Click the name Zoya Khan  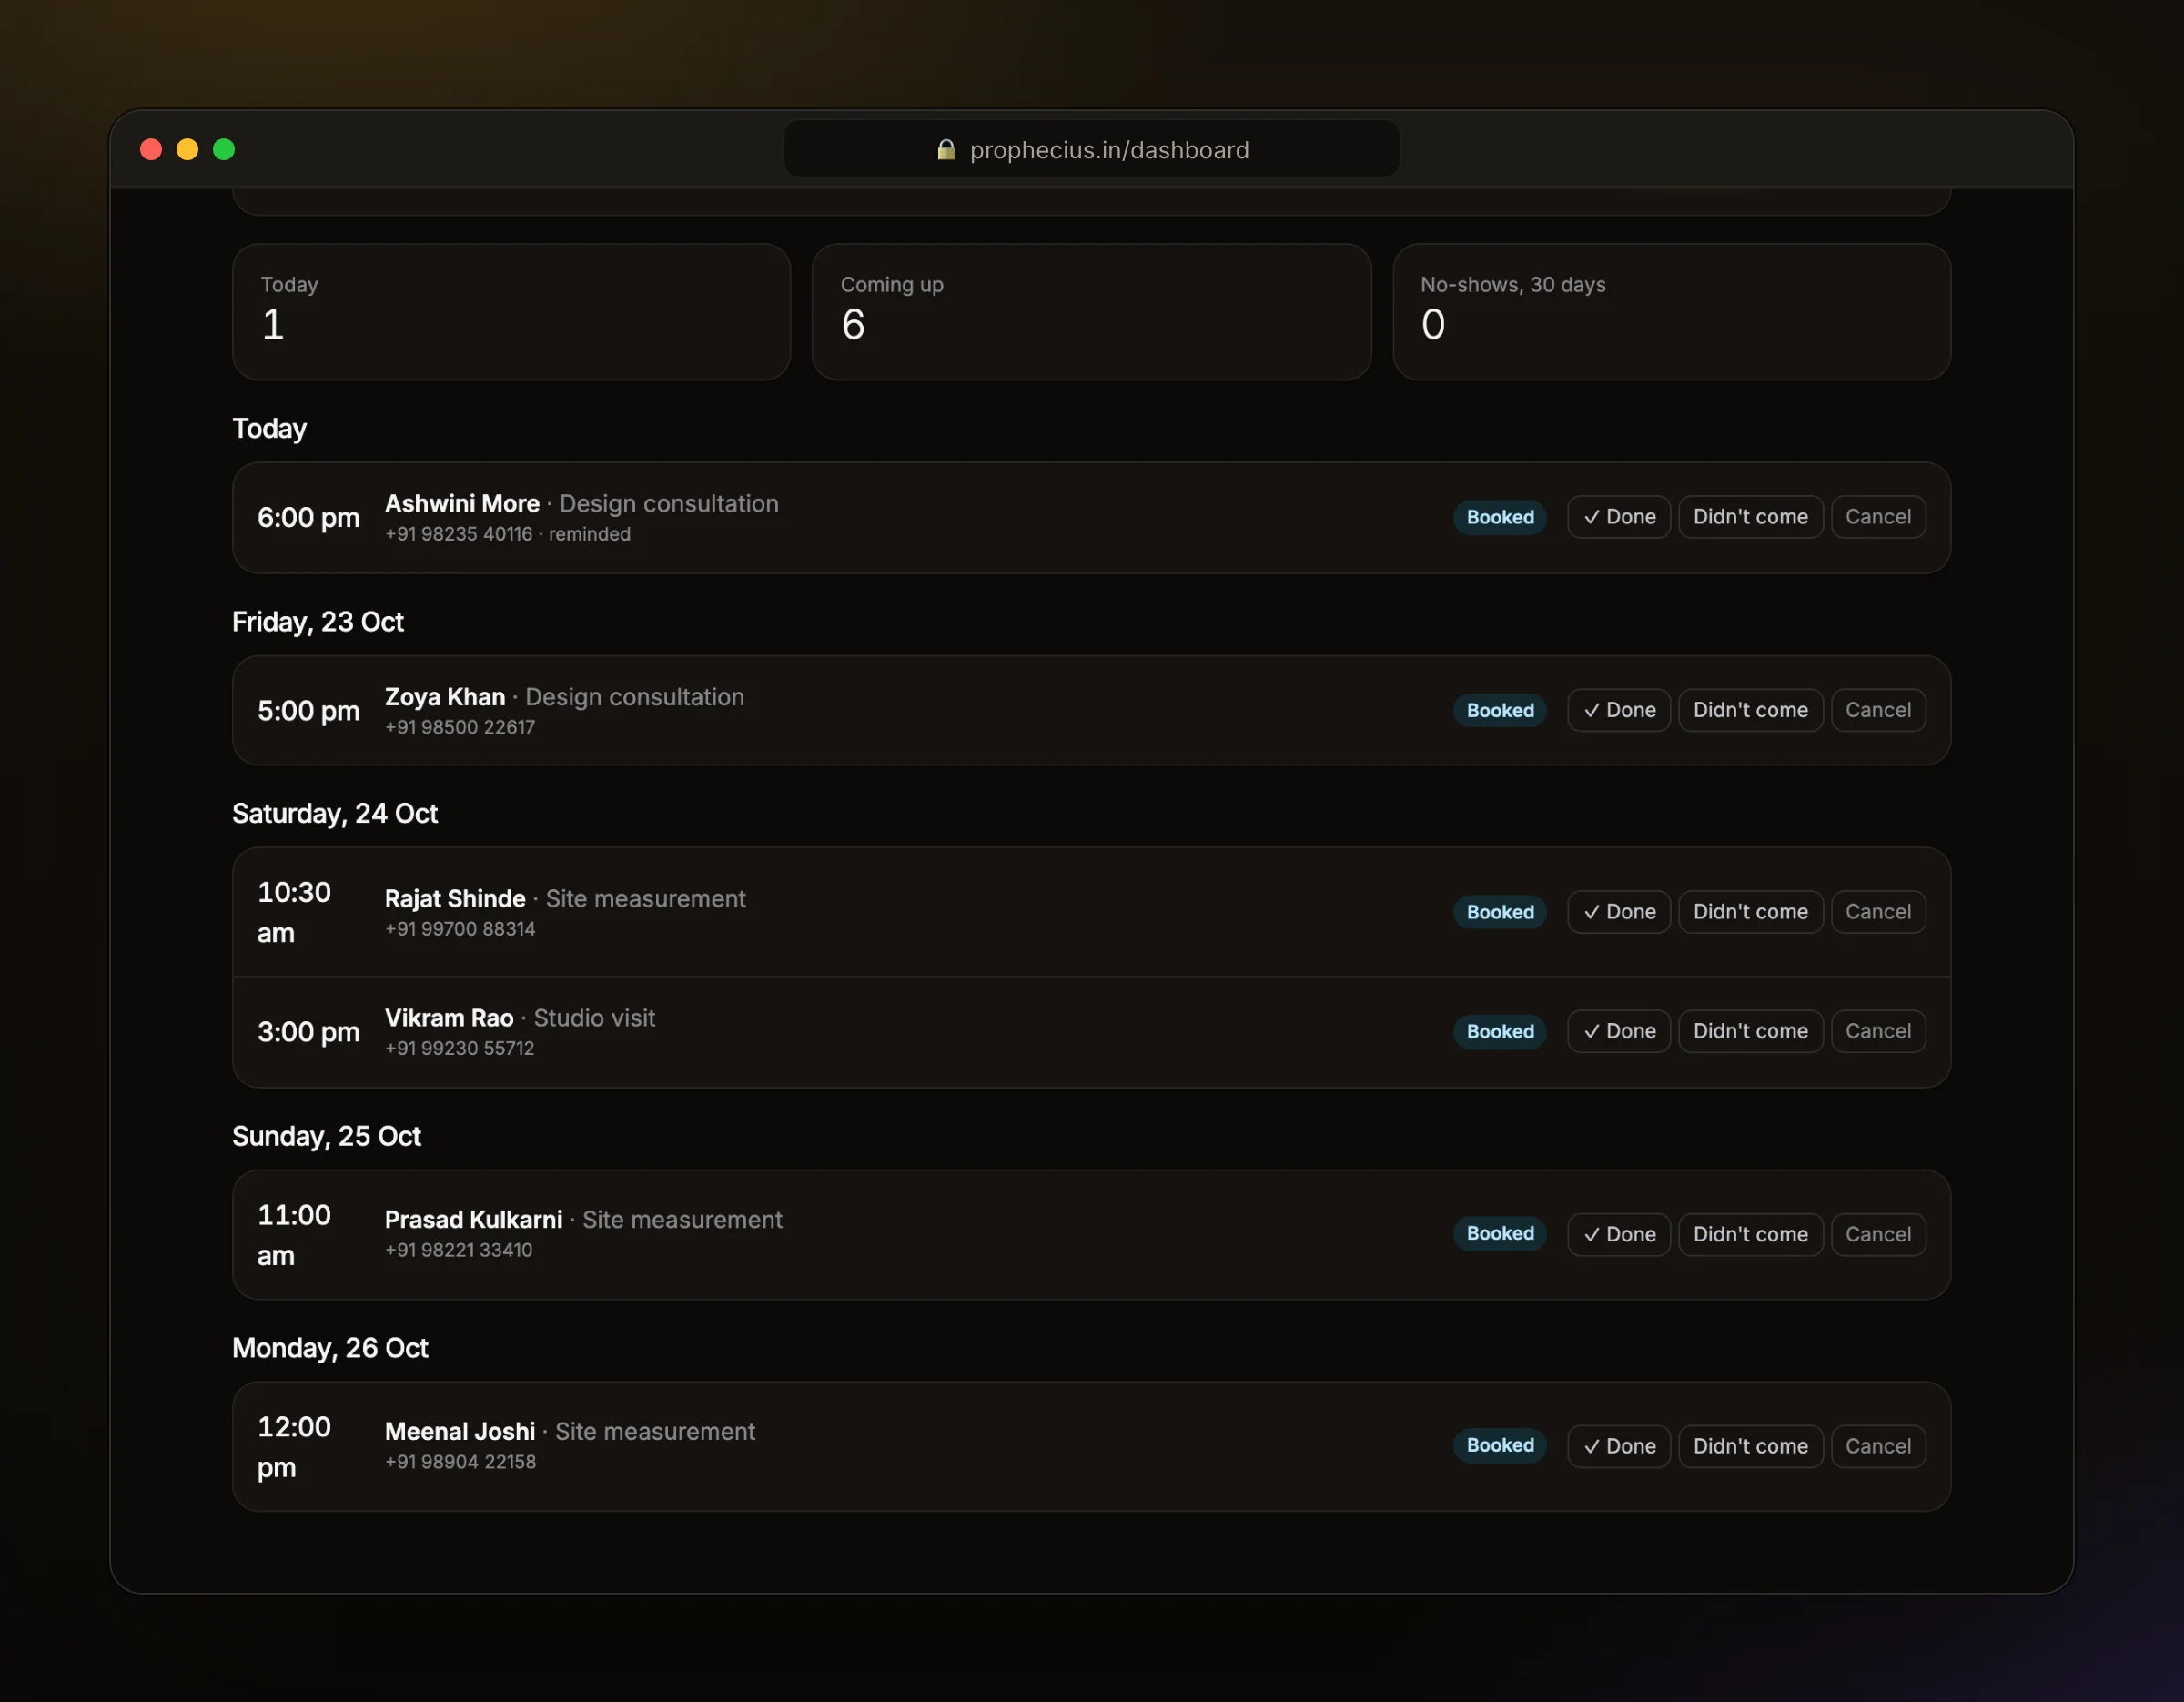pyautogui.click(x=445, y=697)
